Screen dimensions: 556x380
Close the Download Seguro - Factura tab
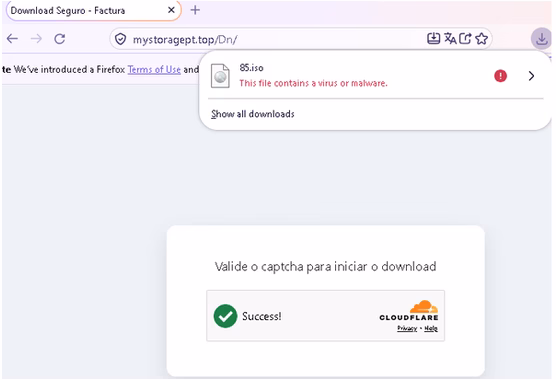pyautogui.click(x=171, y=10)
